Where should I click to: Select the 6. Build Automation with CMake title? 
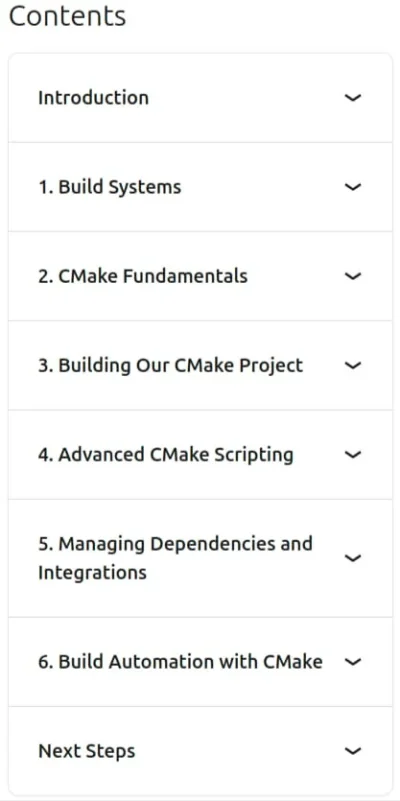(x=180, y=662)
